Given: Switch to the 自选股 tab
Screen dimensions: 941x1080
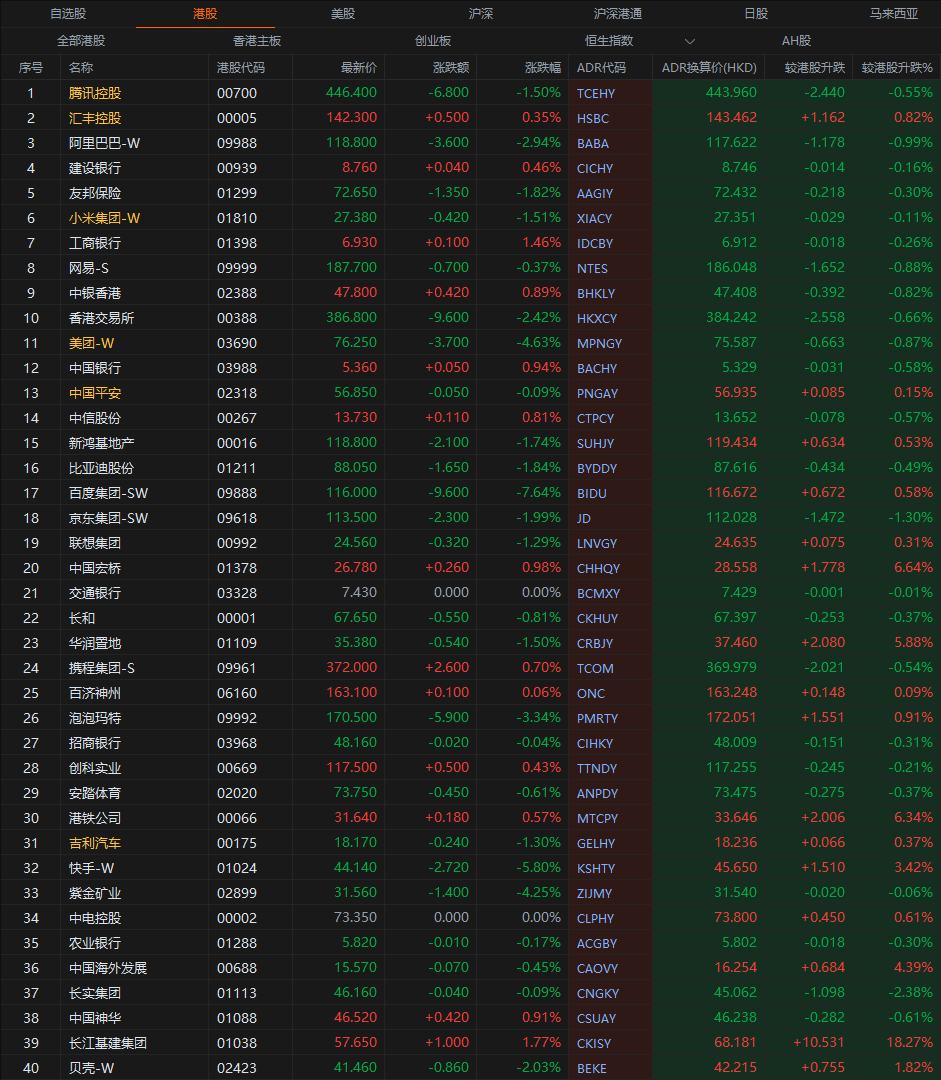Looking at the screenshot, I should pos(68,14).
